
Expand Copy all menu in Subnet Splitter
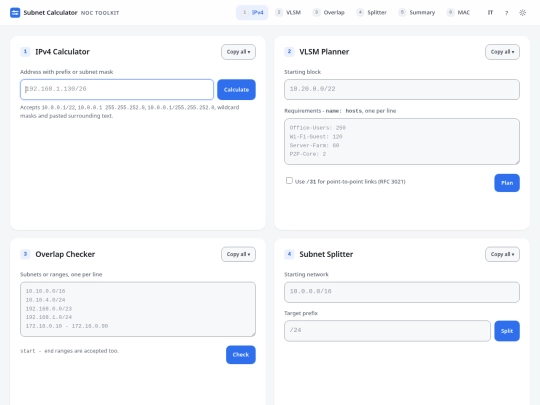click(502, 255)
